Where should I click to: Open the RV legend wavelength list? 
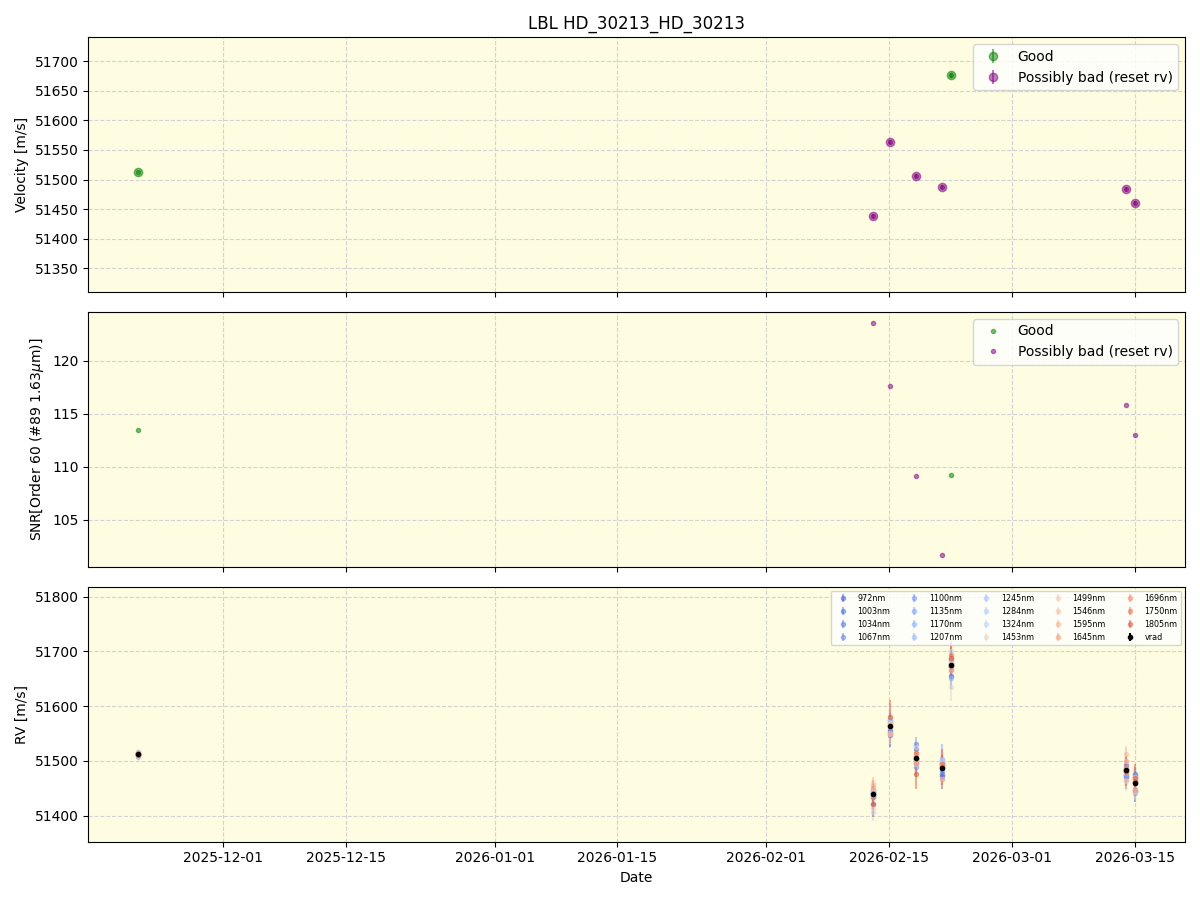[x=1005, y=617]
